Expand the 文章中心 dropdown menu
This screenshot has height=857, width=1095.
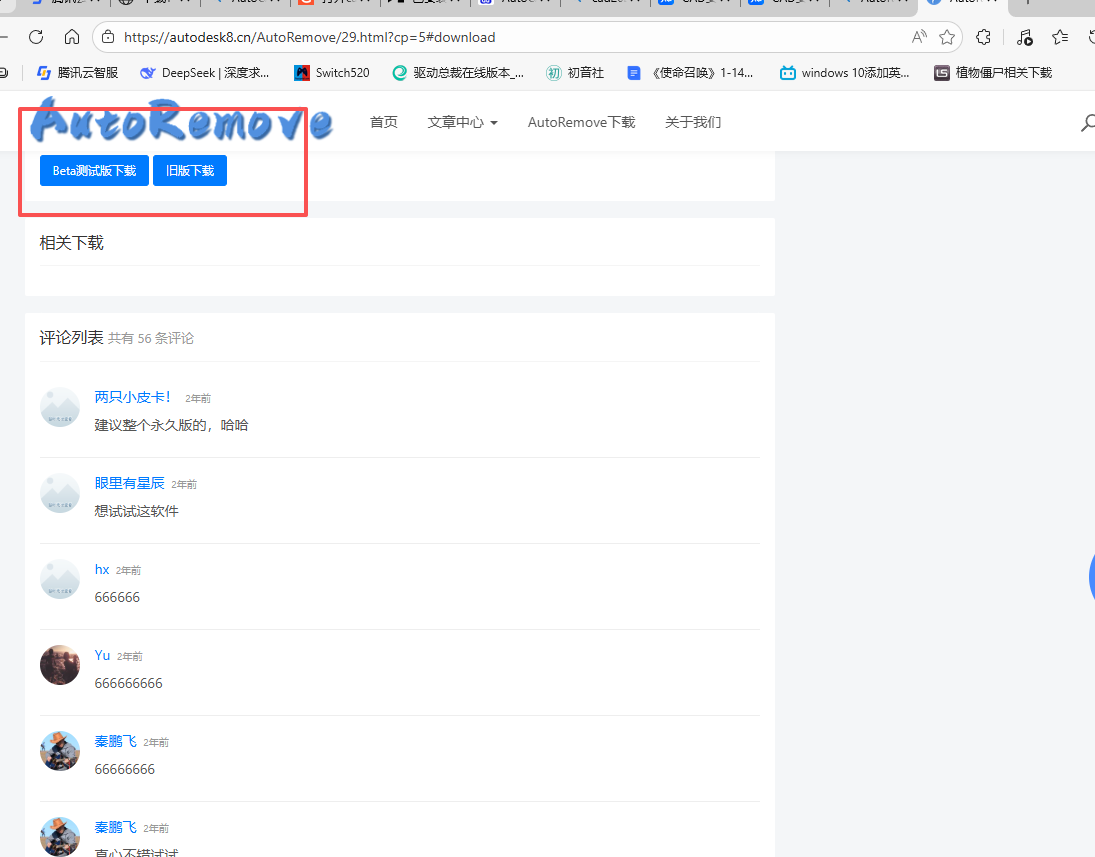(x=462, y=122)
